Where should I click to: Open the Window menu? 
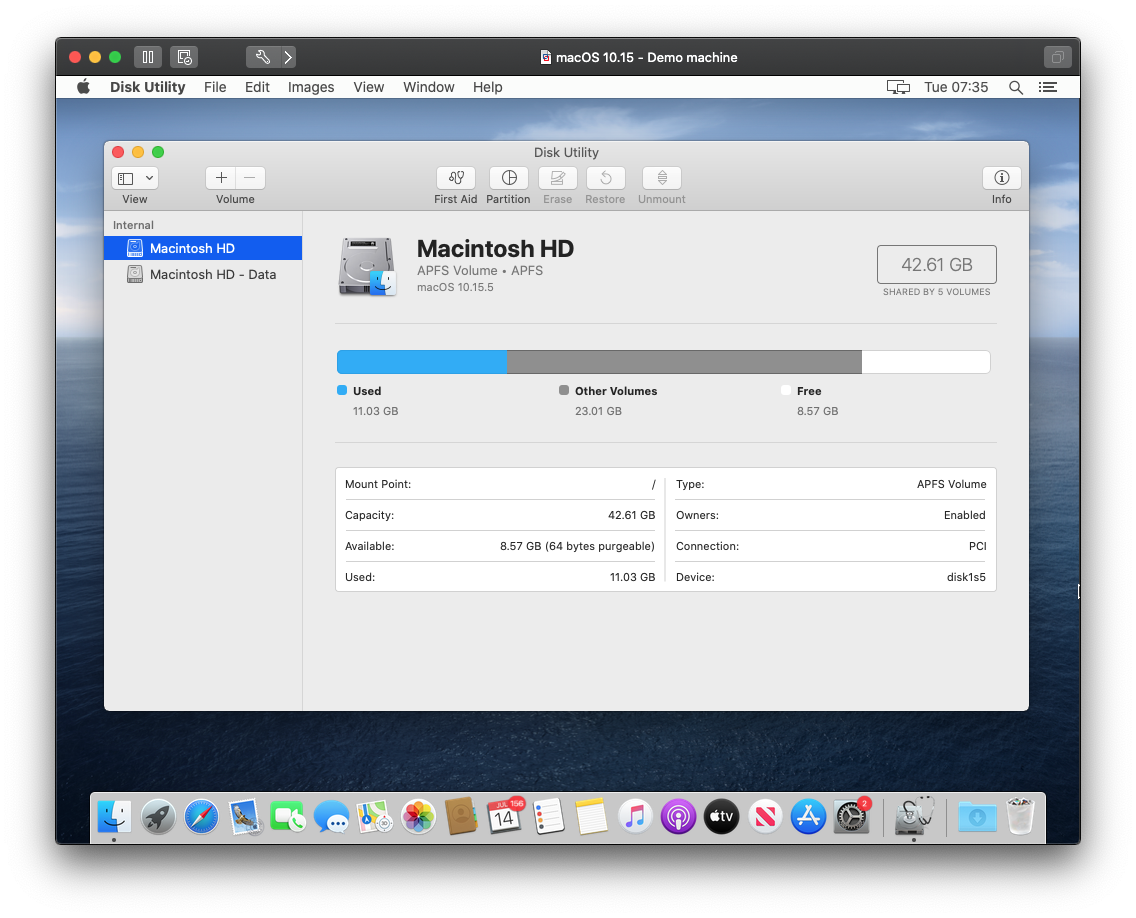pyautogui.click(x=429, y=87)
